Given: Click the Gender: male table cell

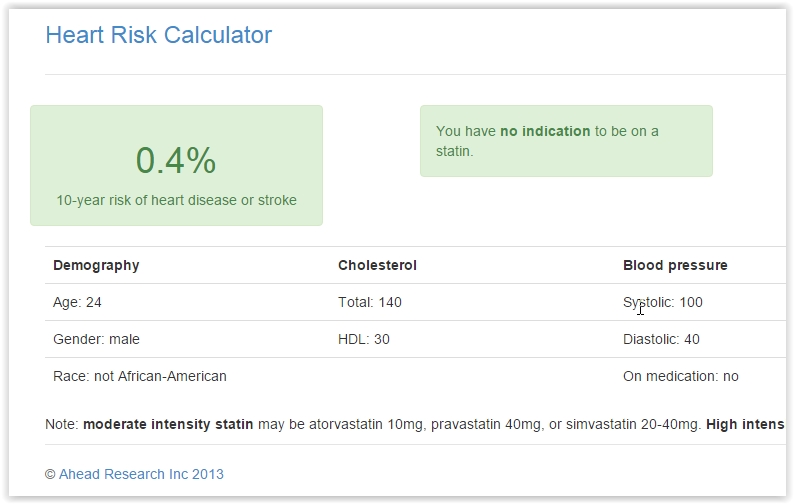Looking at the screenshot, I should coord(96,339).
